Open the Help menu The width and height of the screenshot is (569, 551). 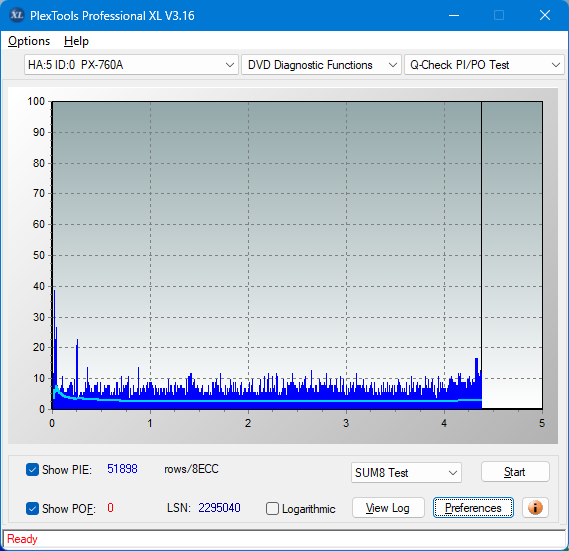coord(76,41)
